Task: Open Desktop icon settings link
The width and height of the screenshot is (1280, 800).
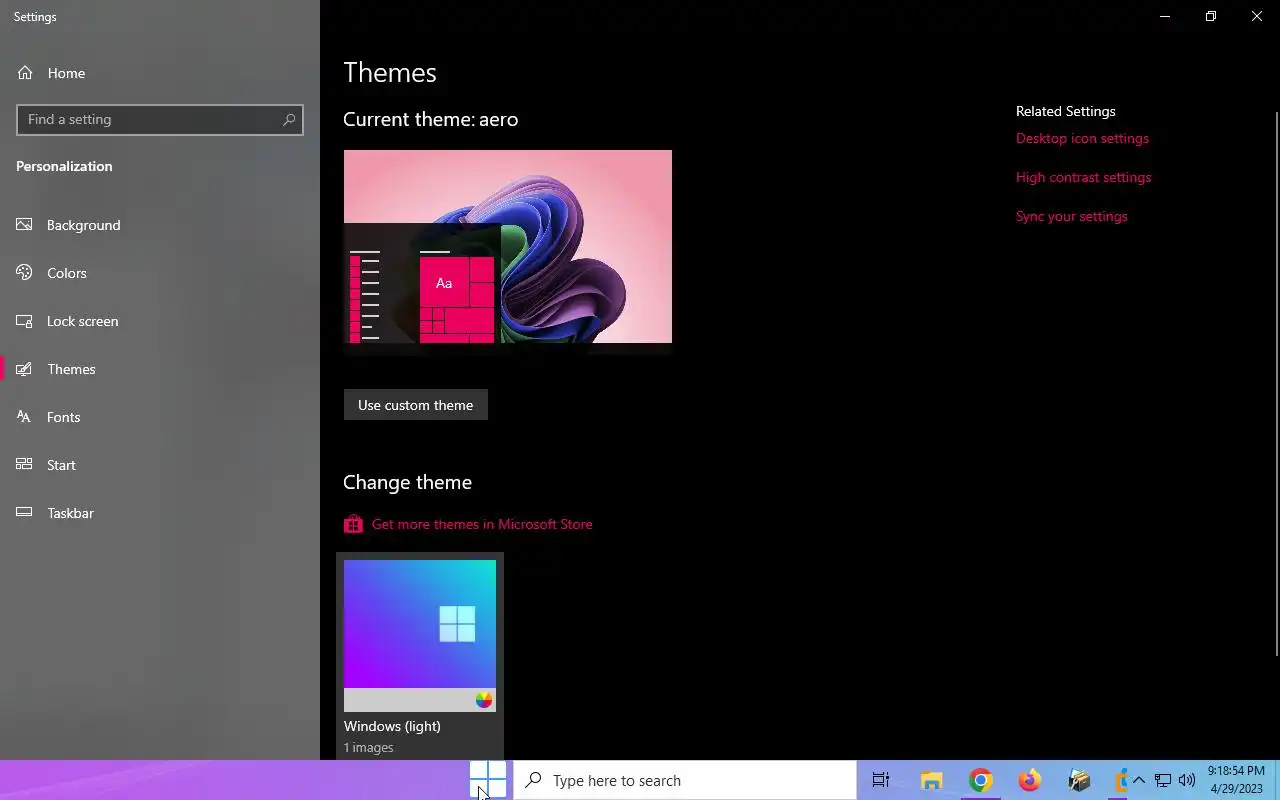Action: pos(1082,138)
